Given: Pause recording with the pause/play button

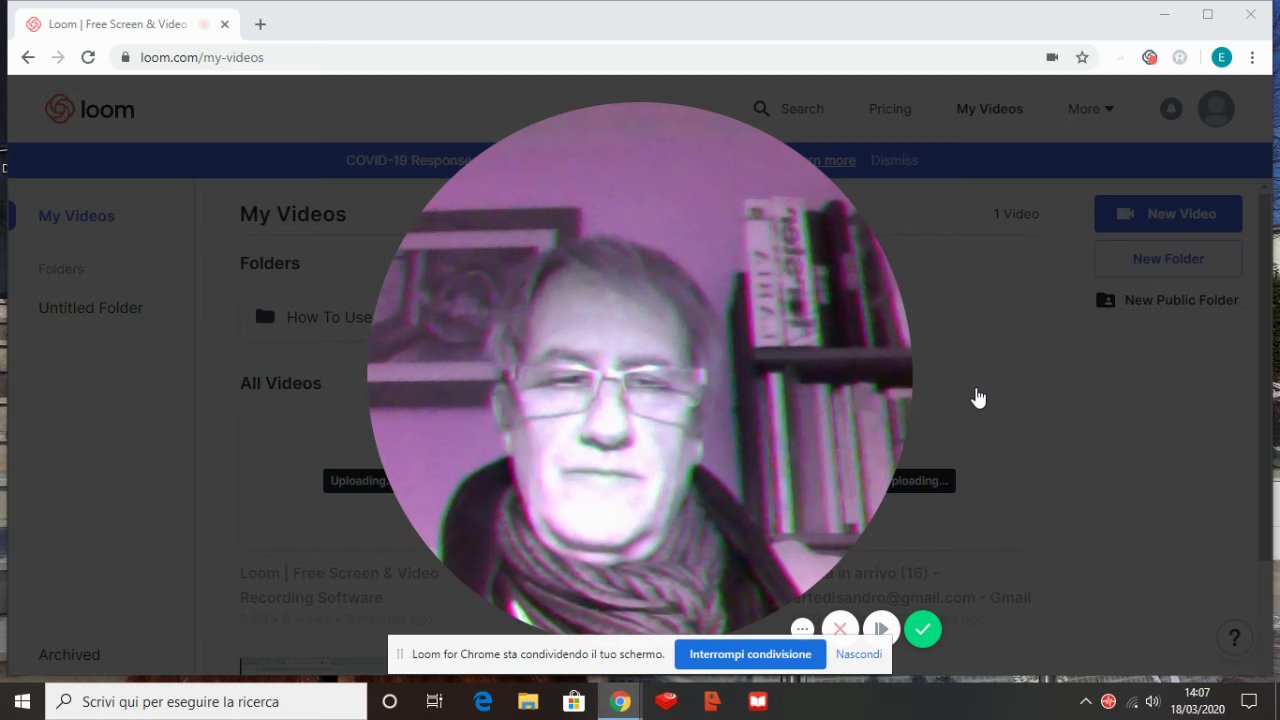Looking at the screenshot, I should pyautogui.click(x=881, y=629).
